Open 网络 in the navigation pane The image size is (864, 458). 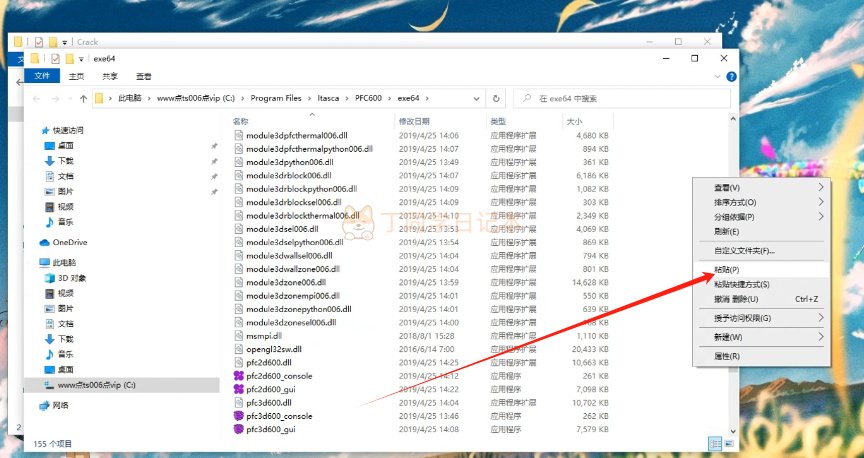coord(60,405)
